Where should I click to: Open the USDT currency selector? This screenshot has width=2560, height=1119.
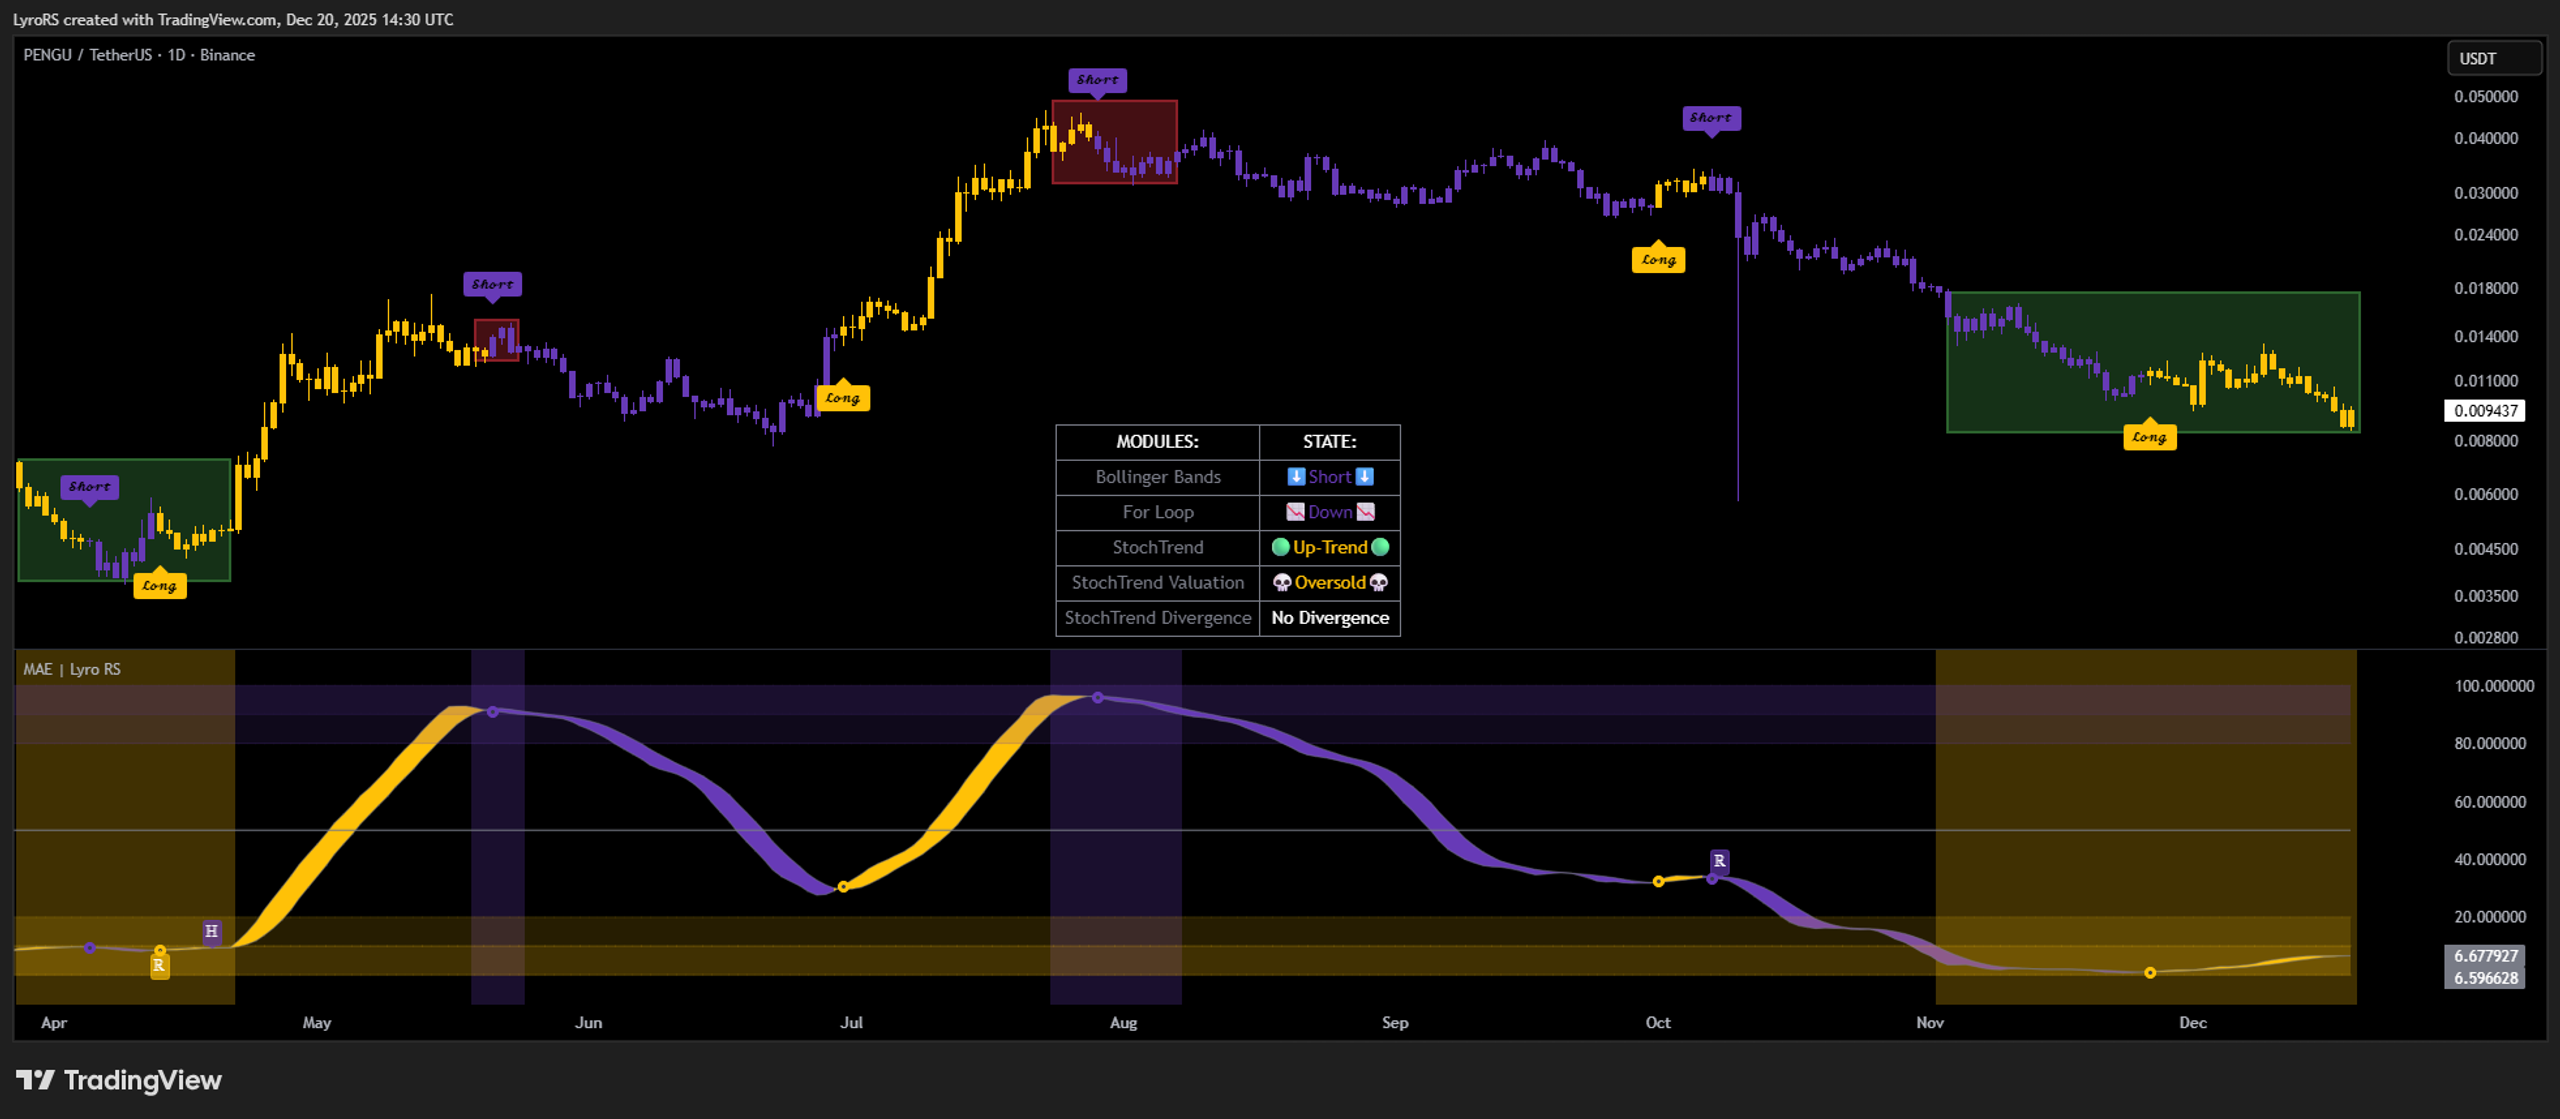pos(2493,58)
